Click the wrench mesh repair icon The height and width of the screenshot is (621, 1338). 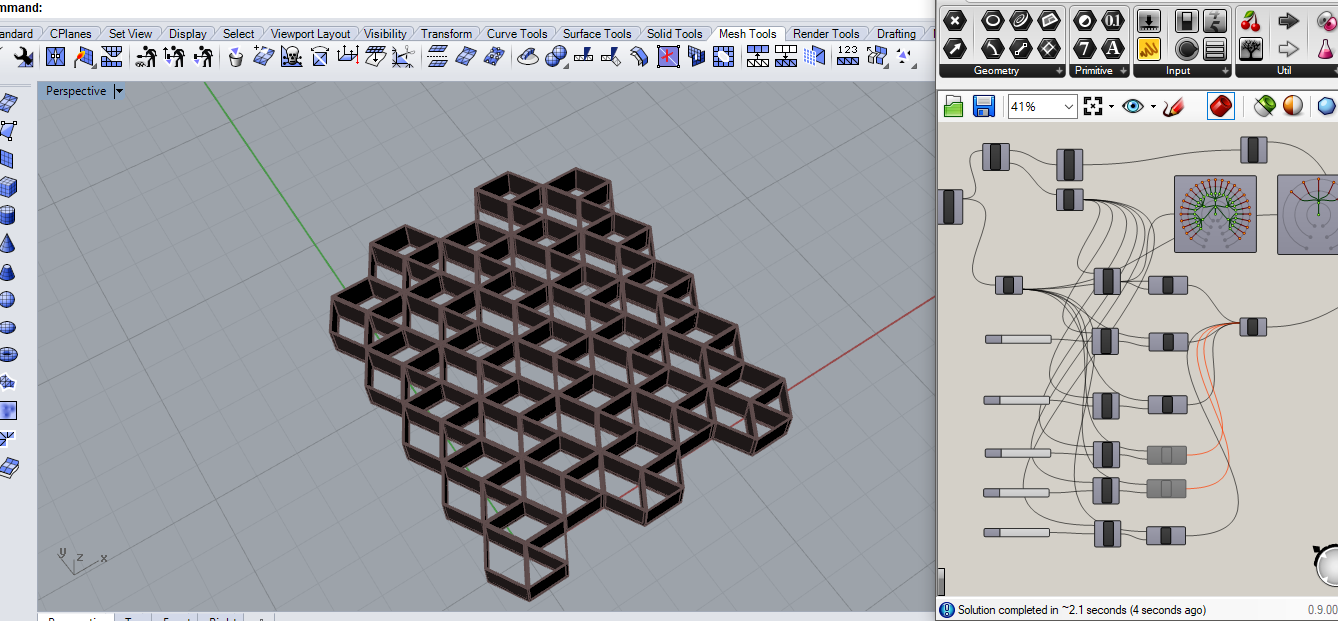point(23,56)
